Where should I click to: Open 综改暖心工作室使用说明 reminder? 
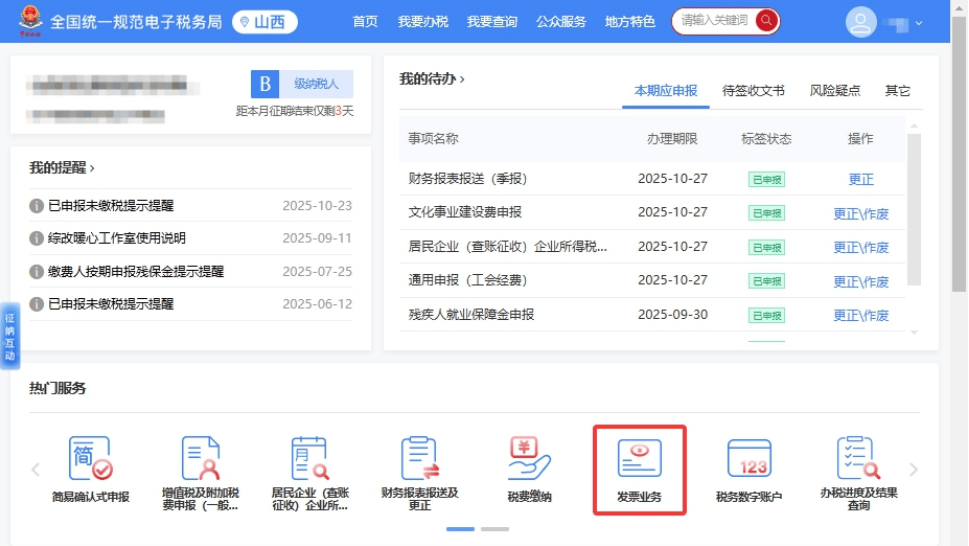[x=117, y=238]
